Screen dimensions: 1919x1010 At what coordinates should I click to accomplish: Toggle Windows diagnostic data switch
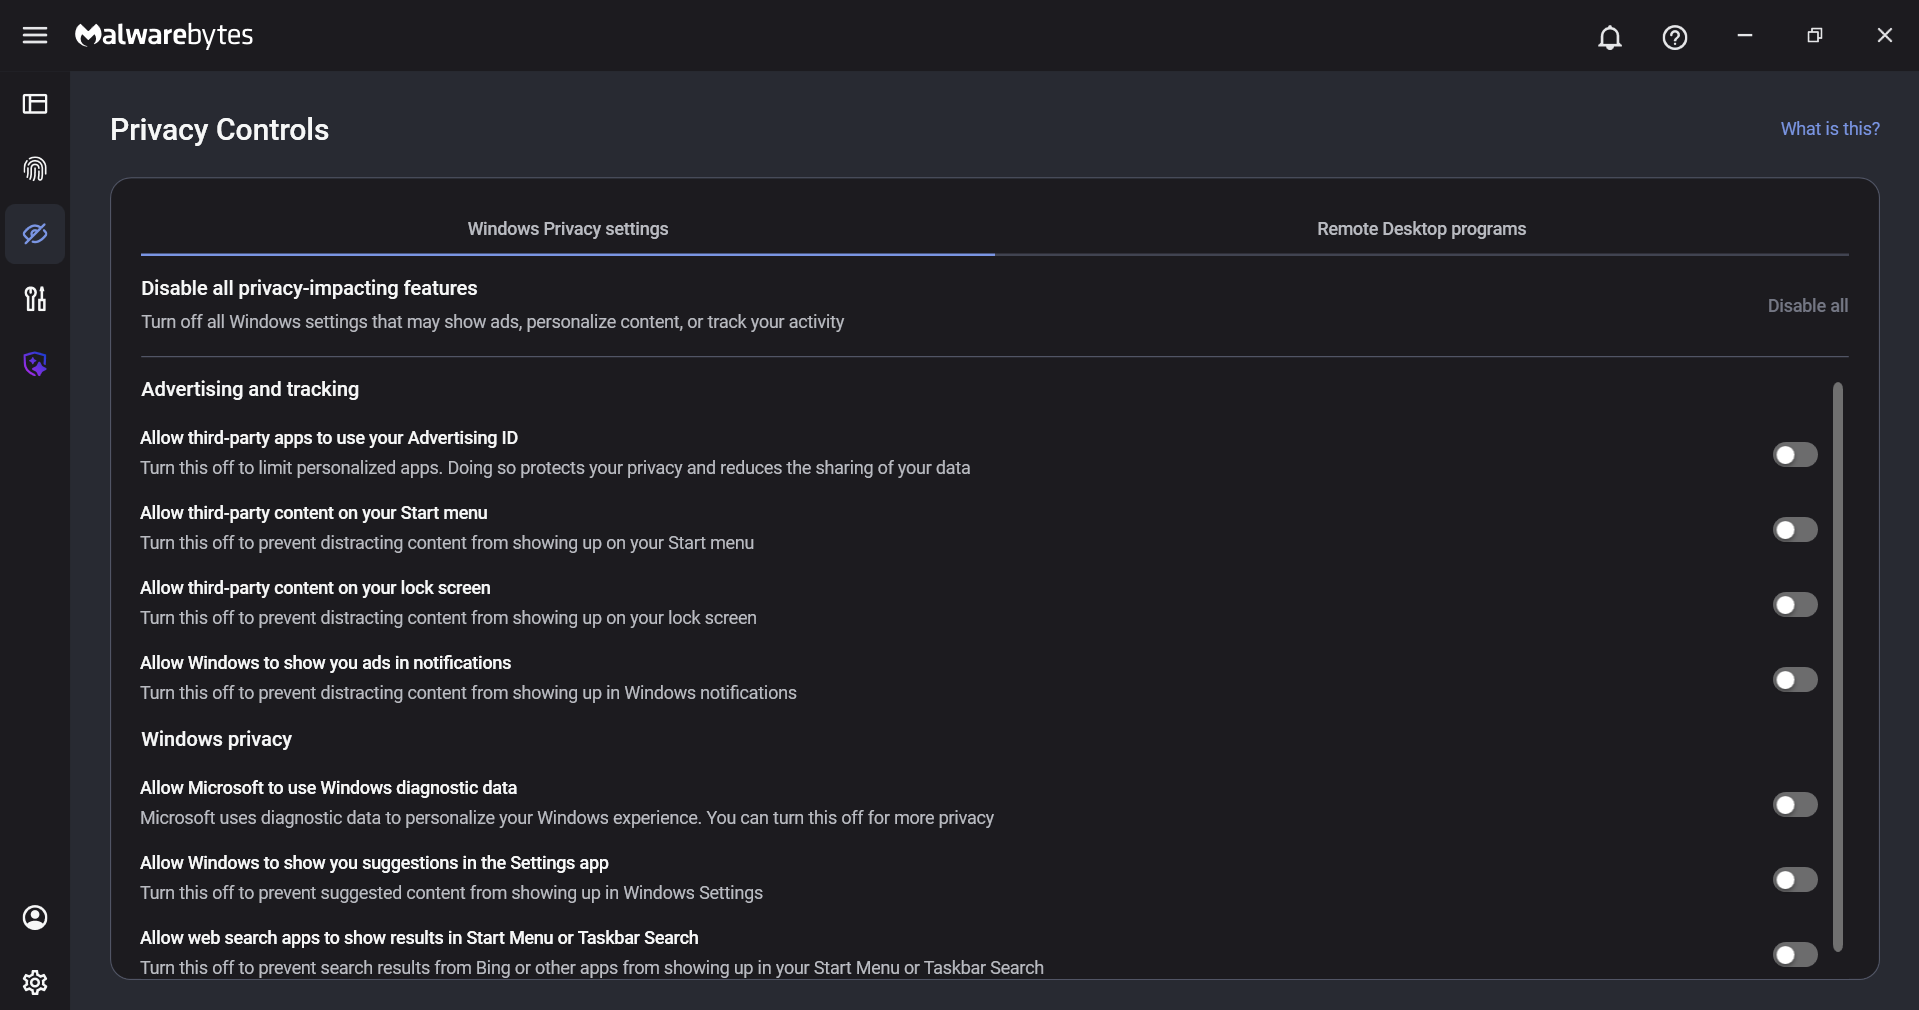[x=1795, y=805]
